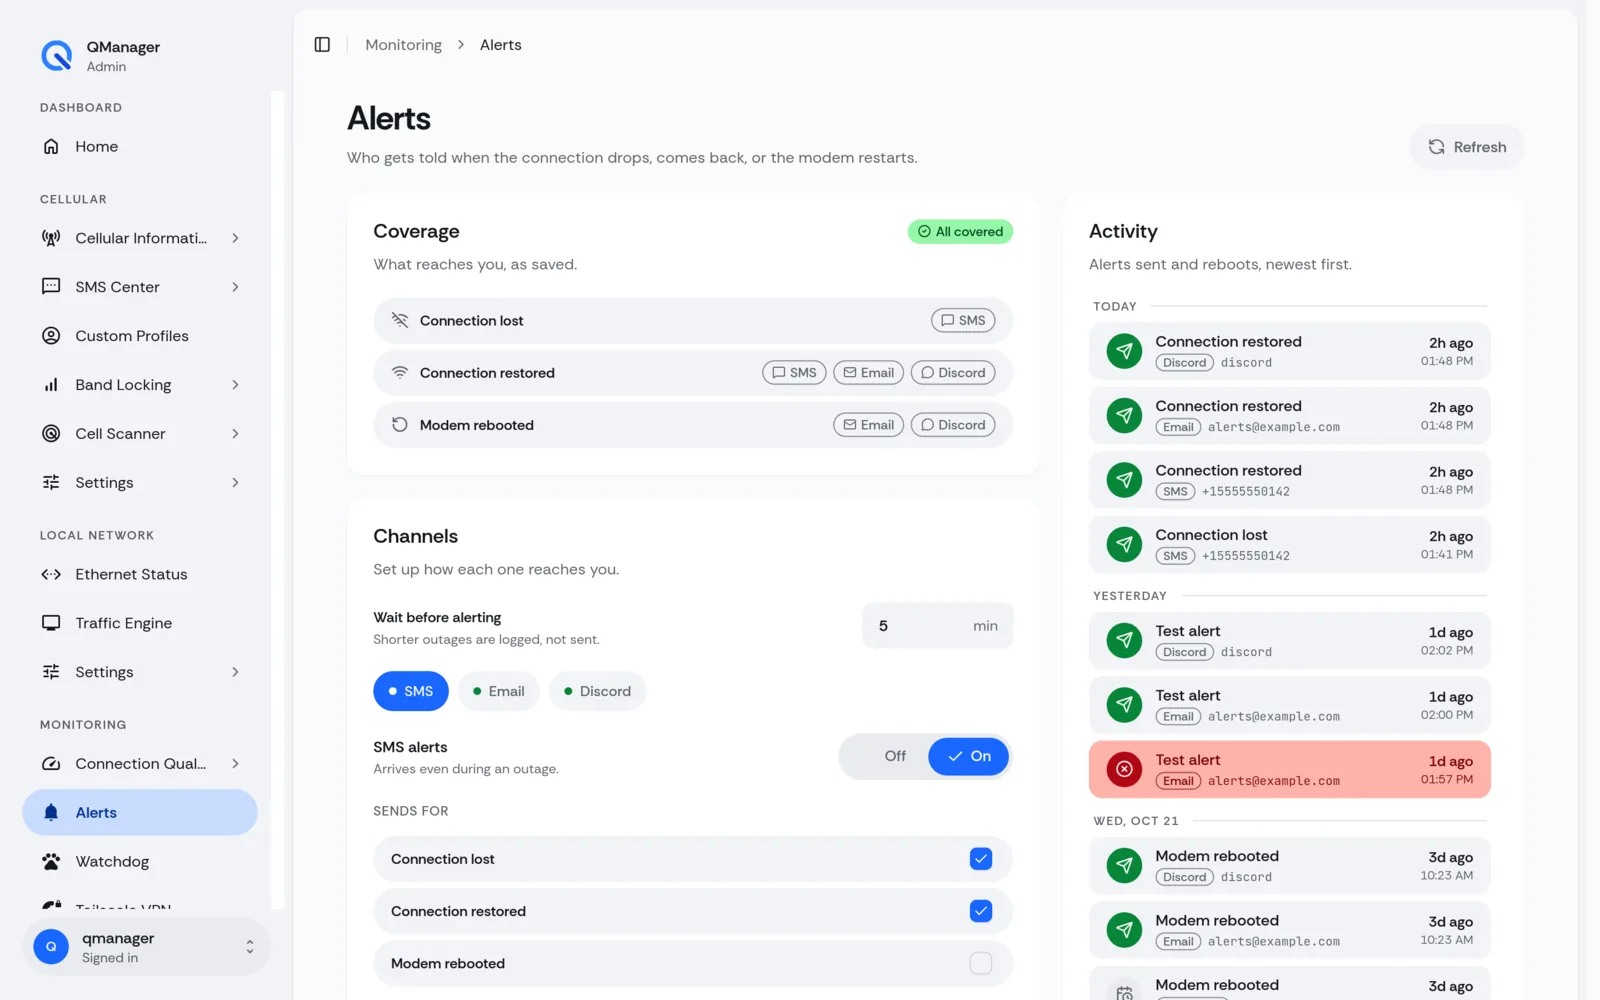1600x1000 pixels.
Task: Uncheck Connection lost under Sends For
Action: (x=981, y=859)
